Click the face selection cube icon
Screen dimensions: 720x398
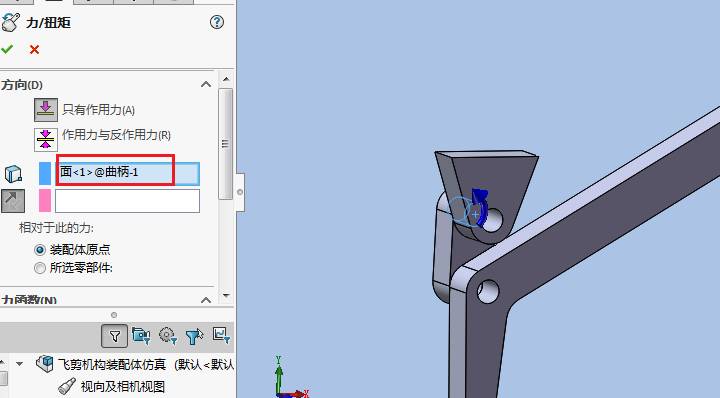point(13,174)
